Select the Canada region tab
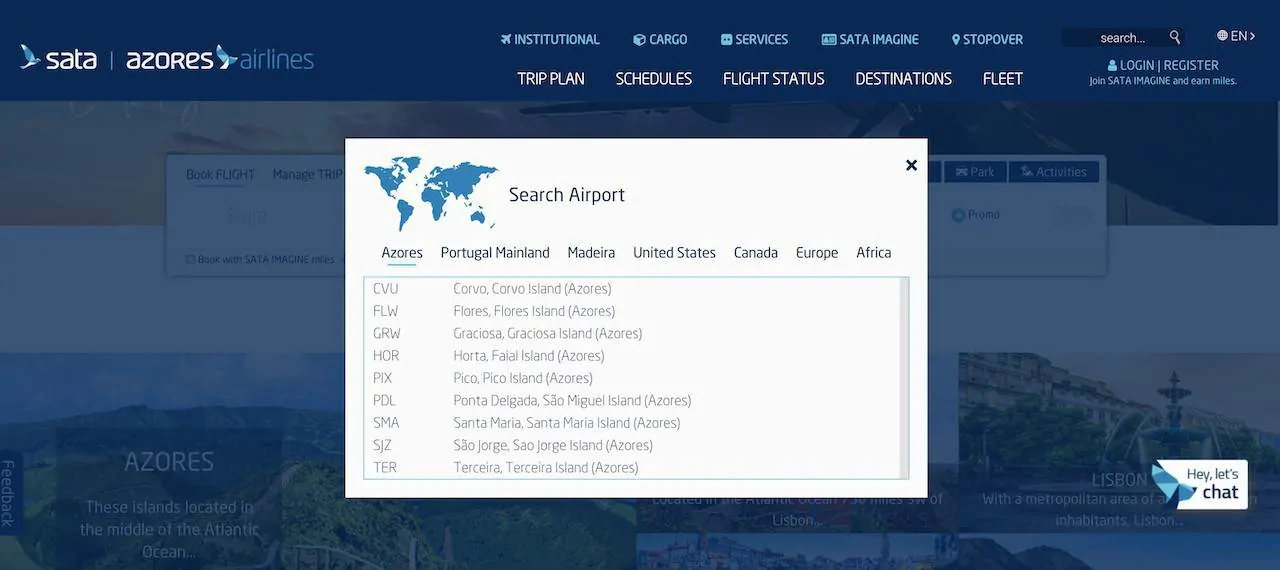The width and height of the screenshot is (1280, 570). tap(756, 253)
